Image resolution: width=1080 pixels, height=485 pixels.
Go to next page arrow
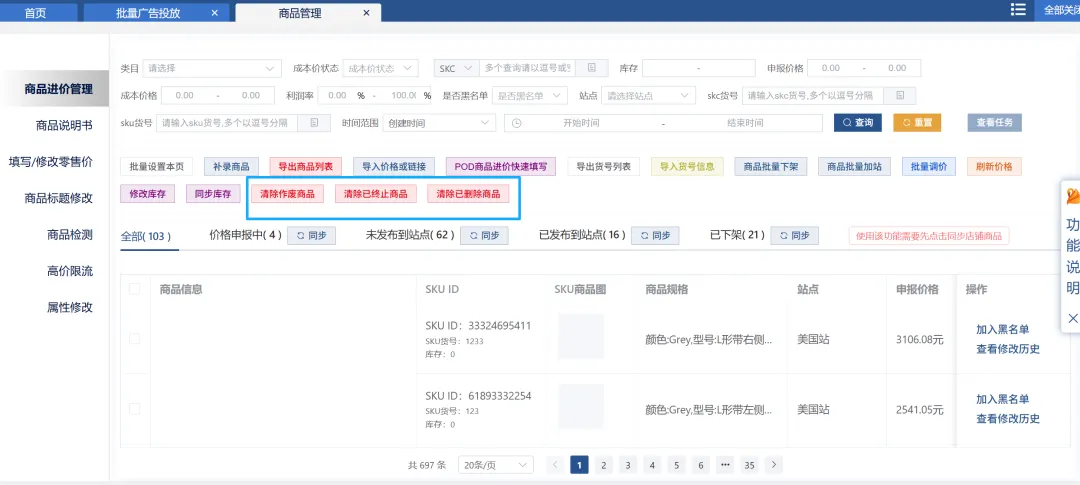pos(774,465)
